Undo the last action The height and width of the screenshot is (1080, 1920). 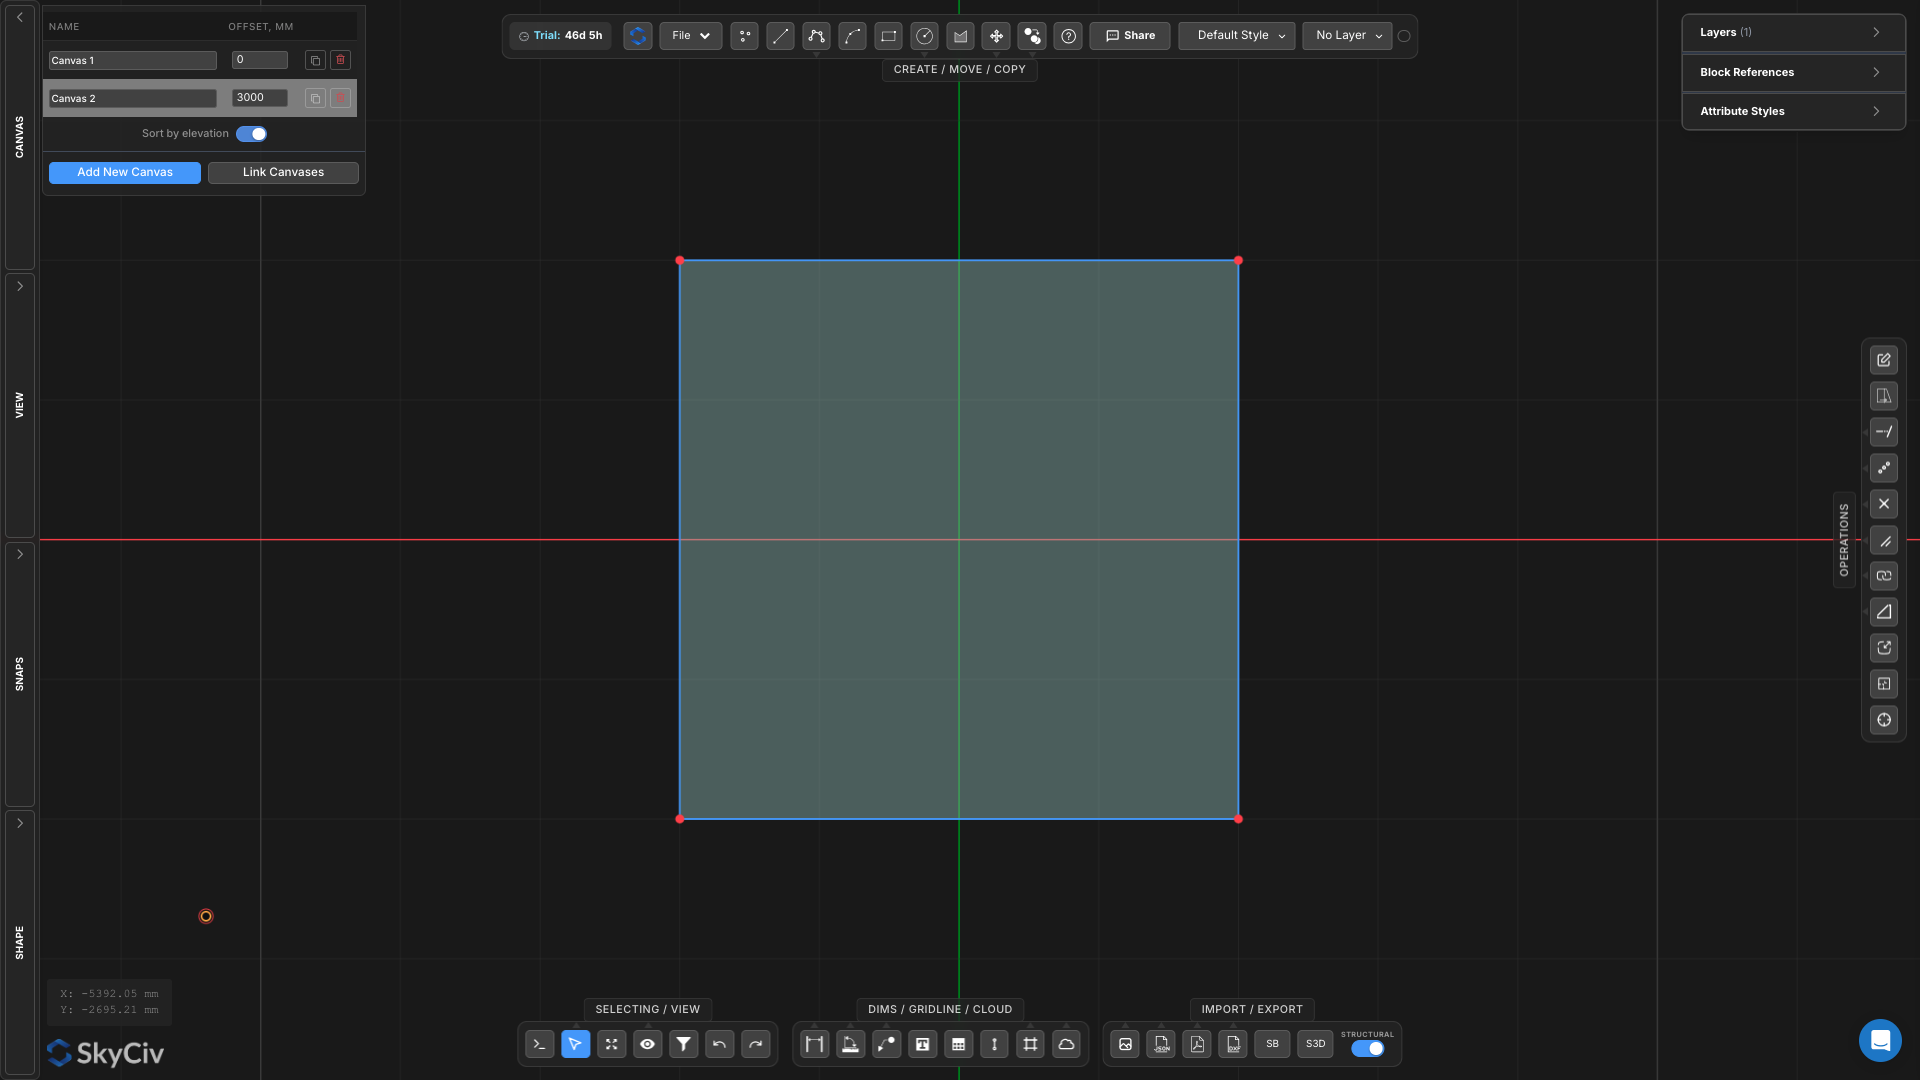point(719,1044)
